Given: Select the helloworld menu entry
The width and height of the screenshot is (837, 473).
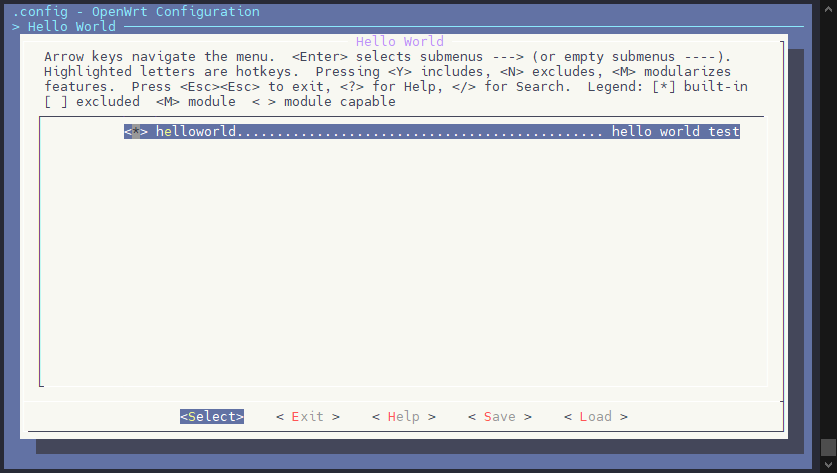Looking at the screenshot, I should coord(432,131).
